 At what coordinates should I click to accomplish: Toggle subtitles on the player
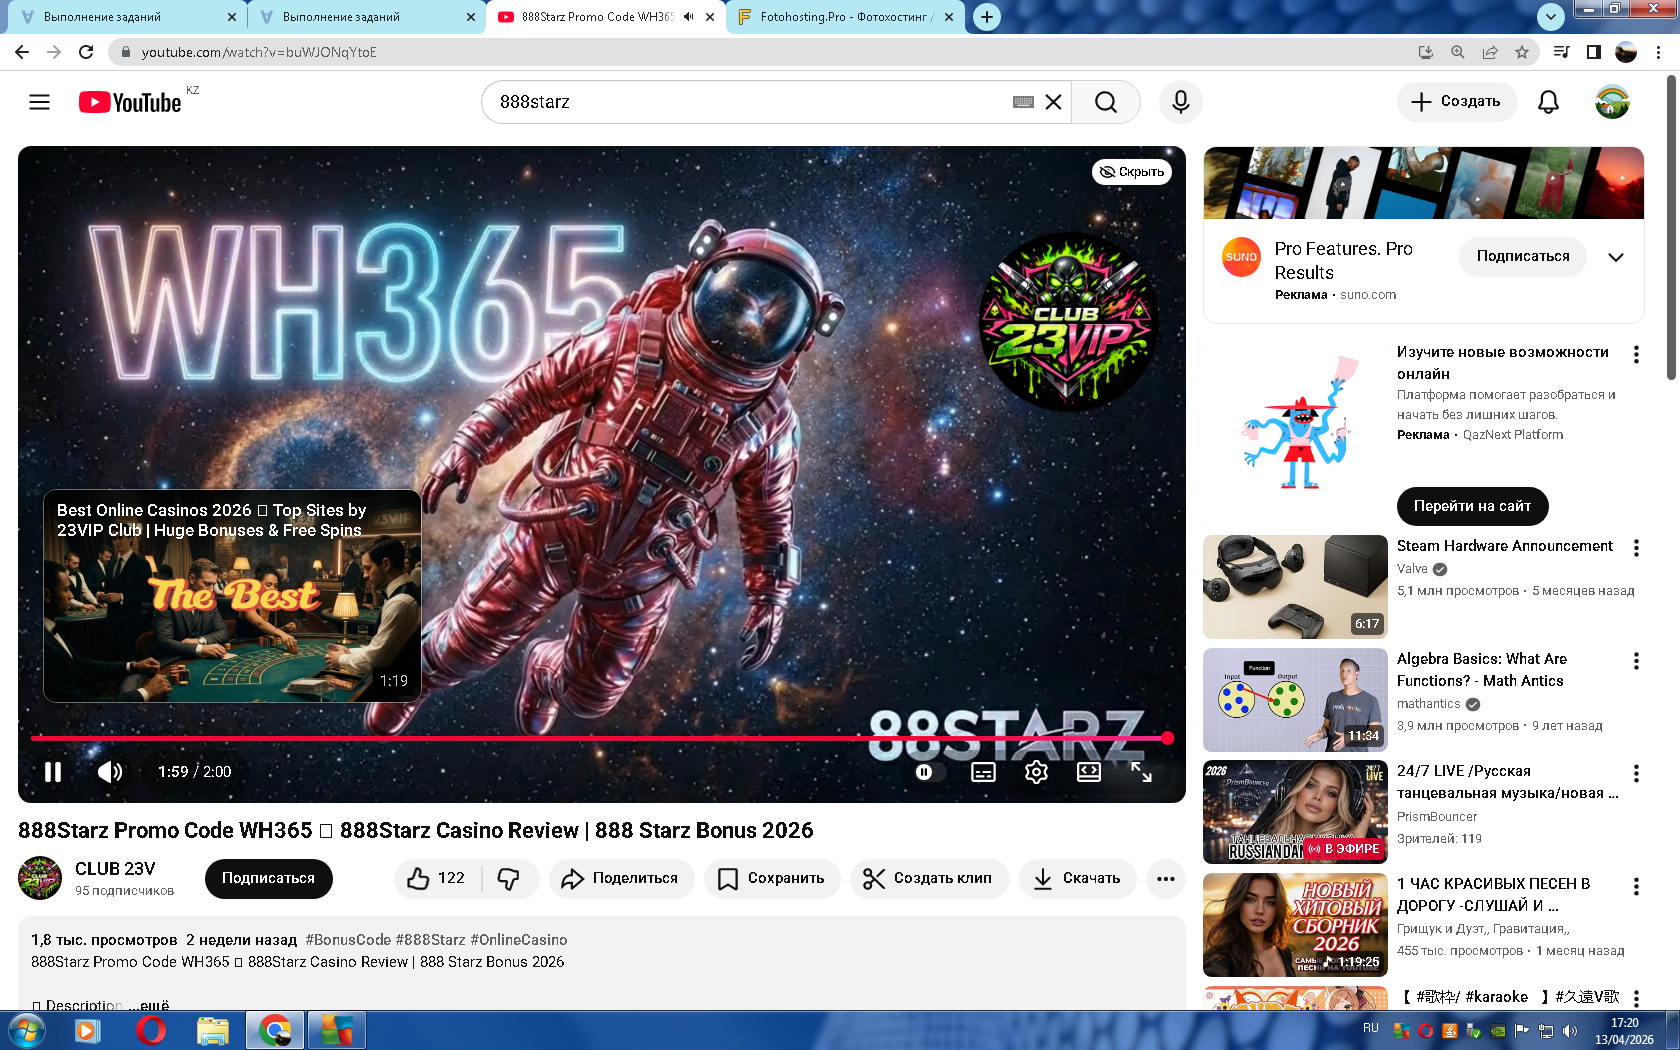983,772
